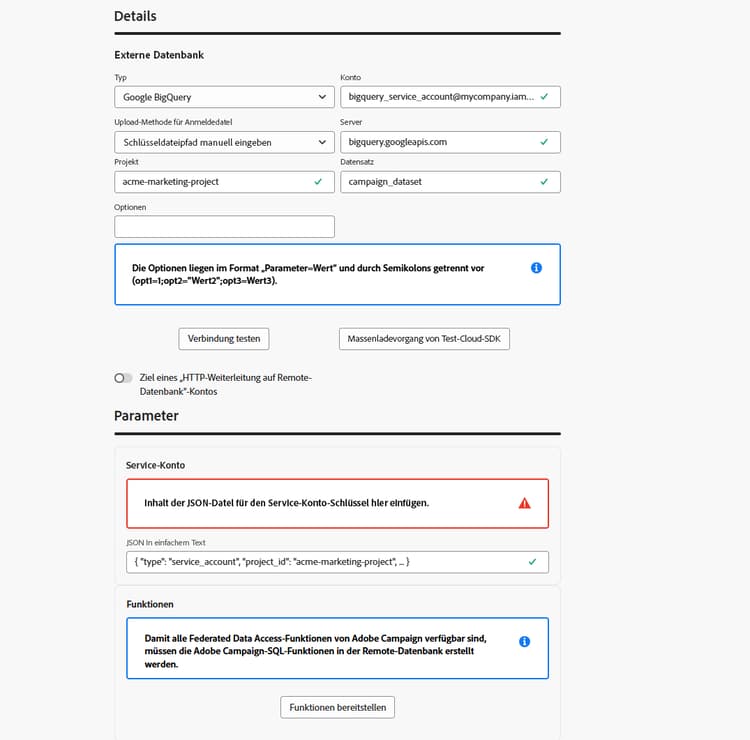Focus the empty Optionen input field
Image resolution: width=750 pixels, height=740 pixels.
(224, 227)
